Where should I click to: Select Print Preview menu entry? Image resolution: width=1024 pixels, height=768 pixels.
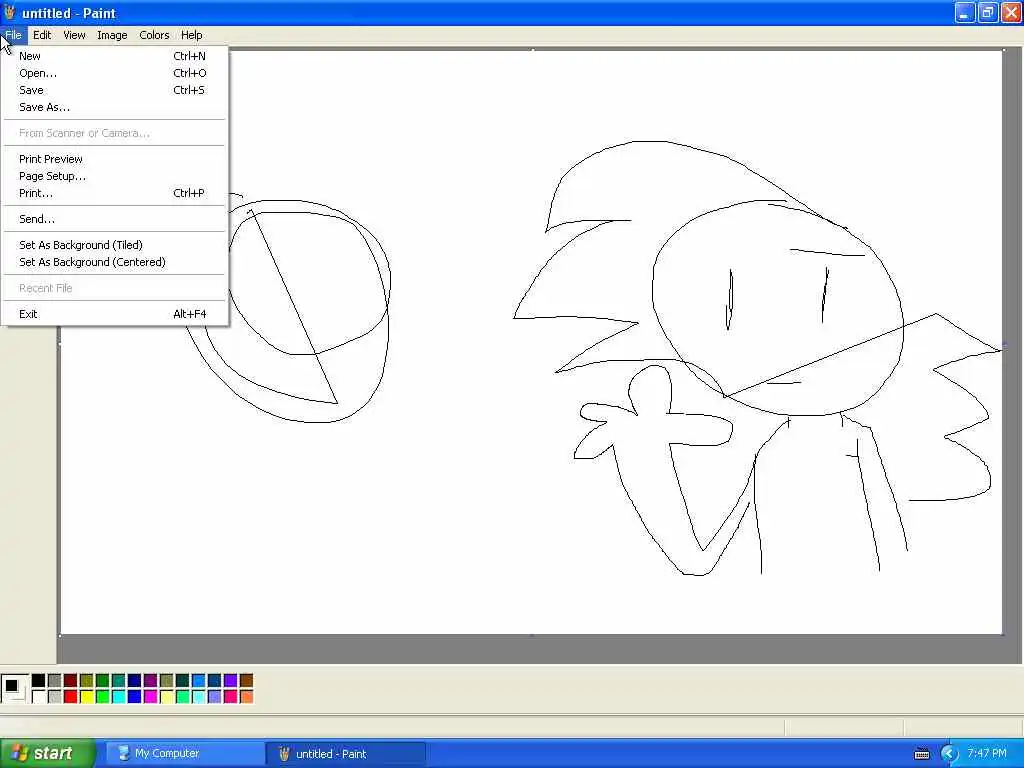[x=114, y=159]
